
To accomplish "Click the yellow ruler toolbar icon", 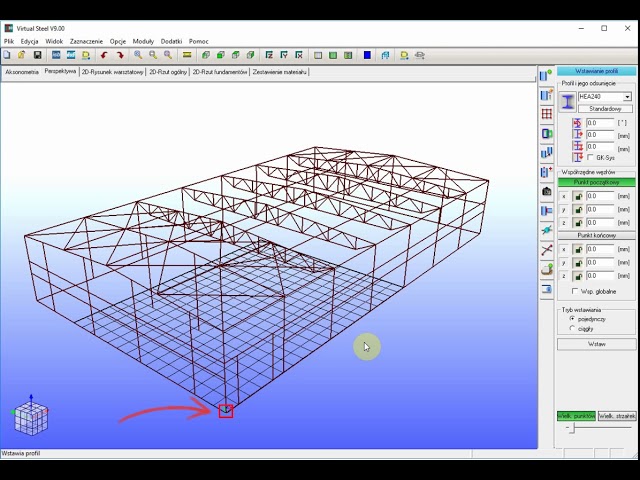I will click(187, 55).
